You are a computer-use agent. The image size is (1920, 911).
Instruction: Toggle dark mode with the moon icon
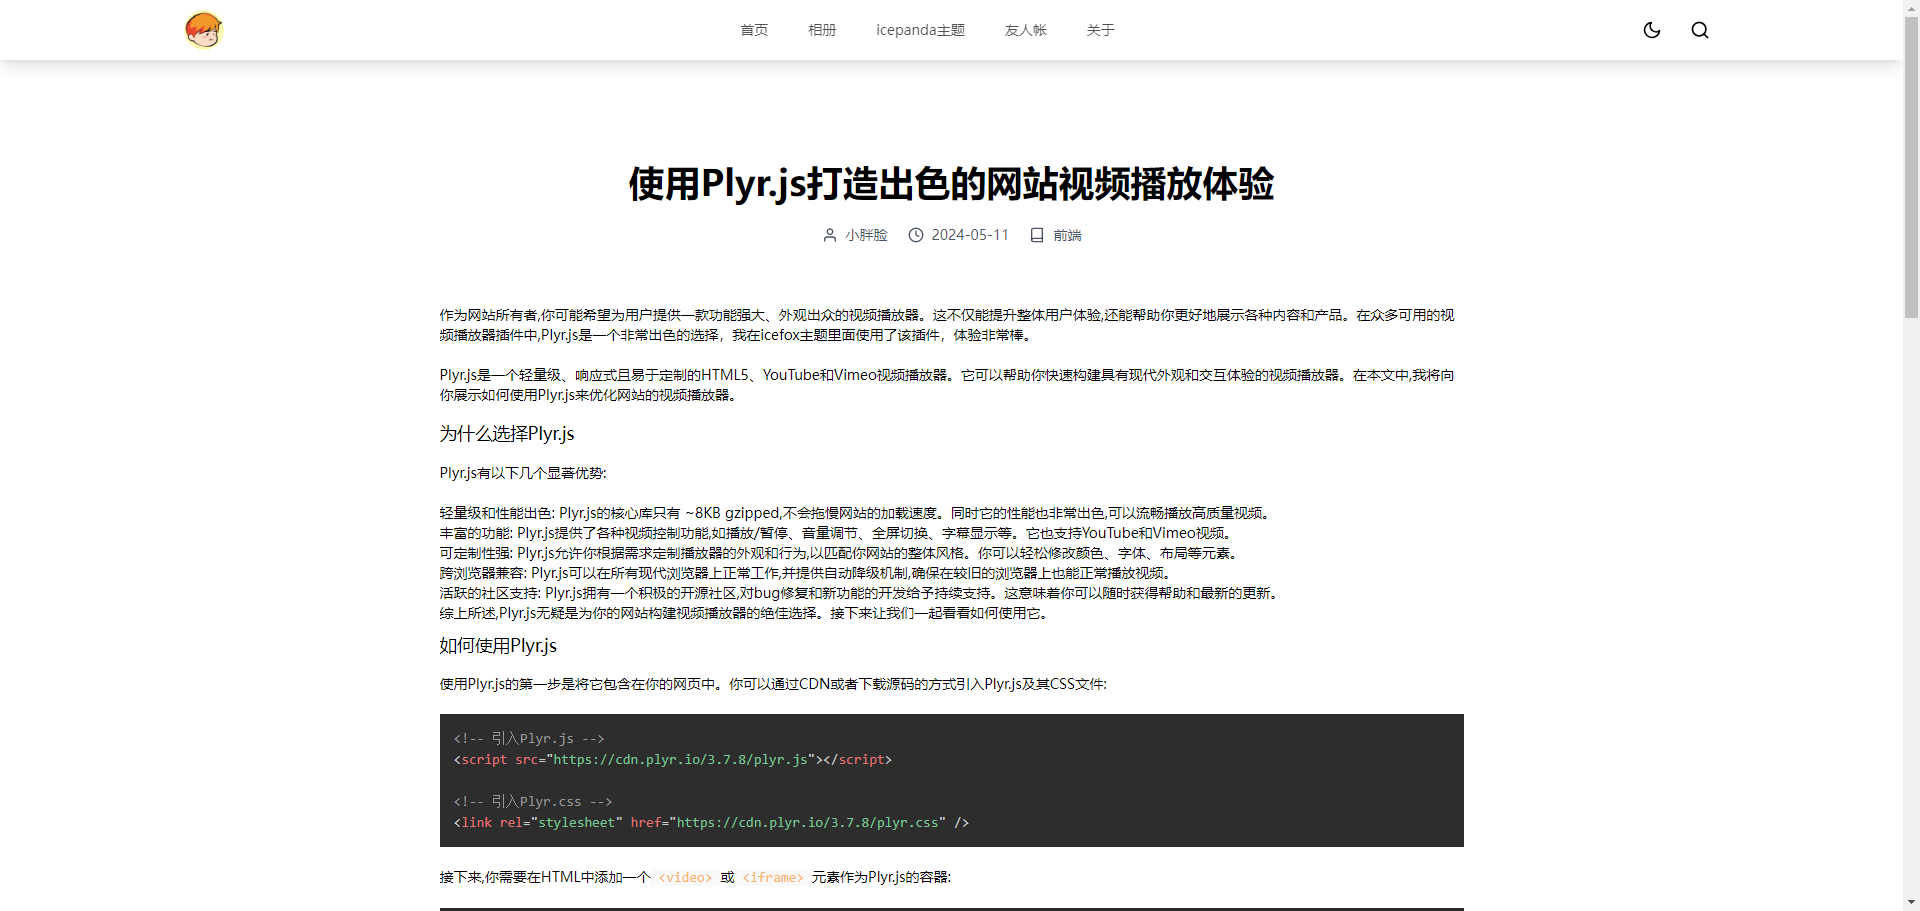point(1651,30)
